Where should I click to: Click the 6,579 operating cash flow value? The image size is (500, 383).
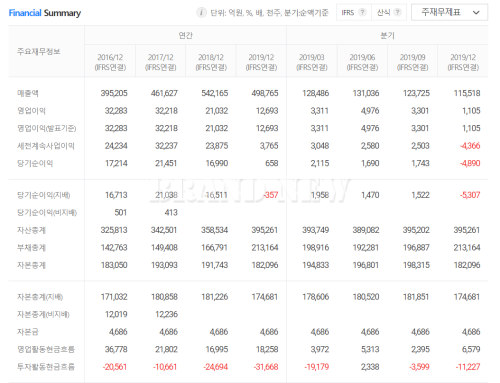[x=471, y=349]
